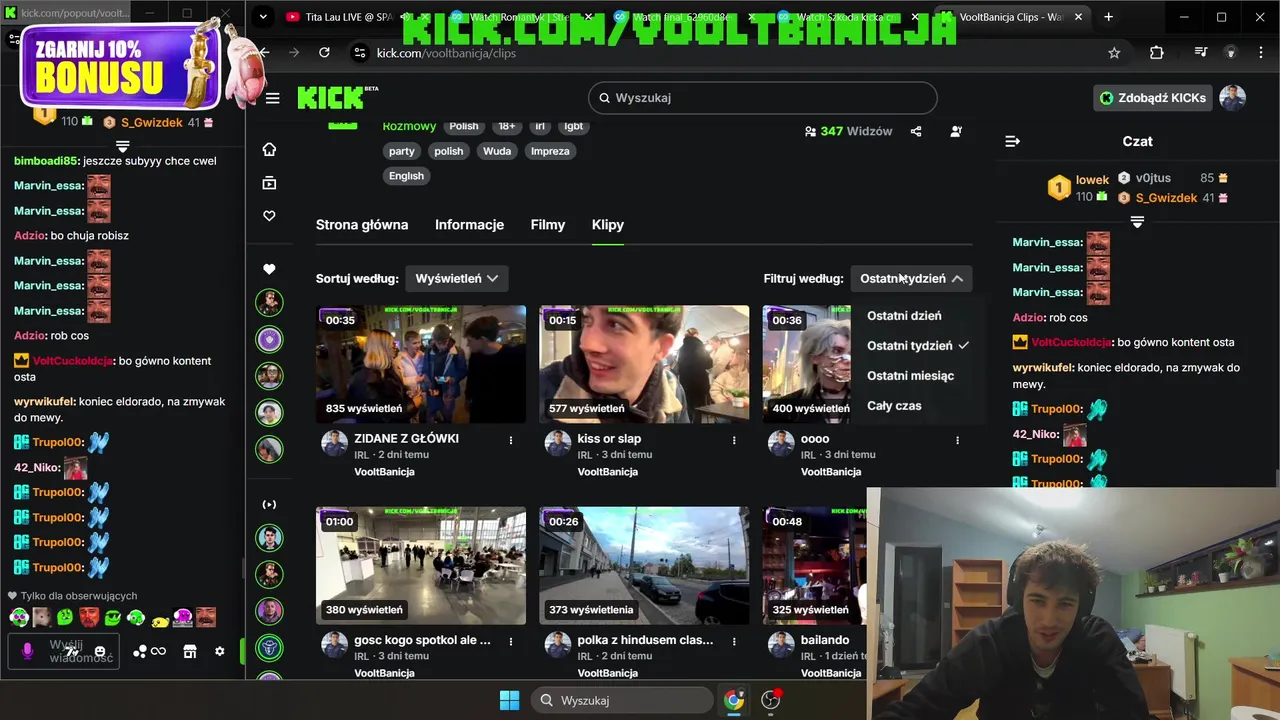Click the live recommended streams sidebar icon

coord(269,505)
